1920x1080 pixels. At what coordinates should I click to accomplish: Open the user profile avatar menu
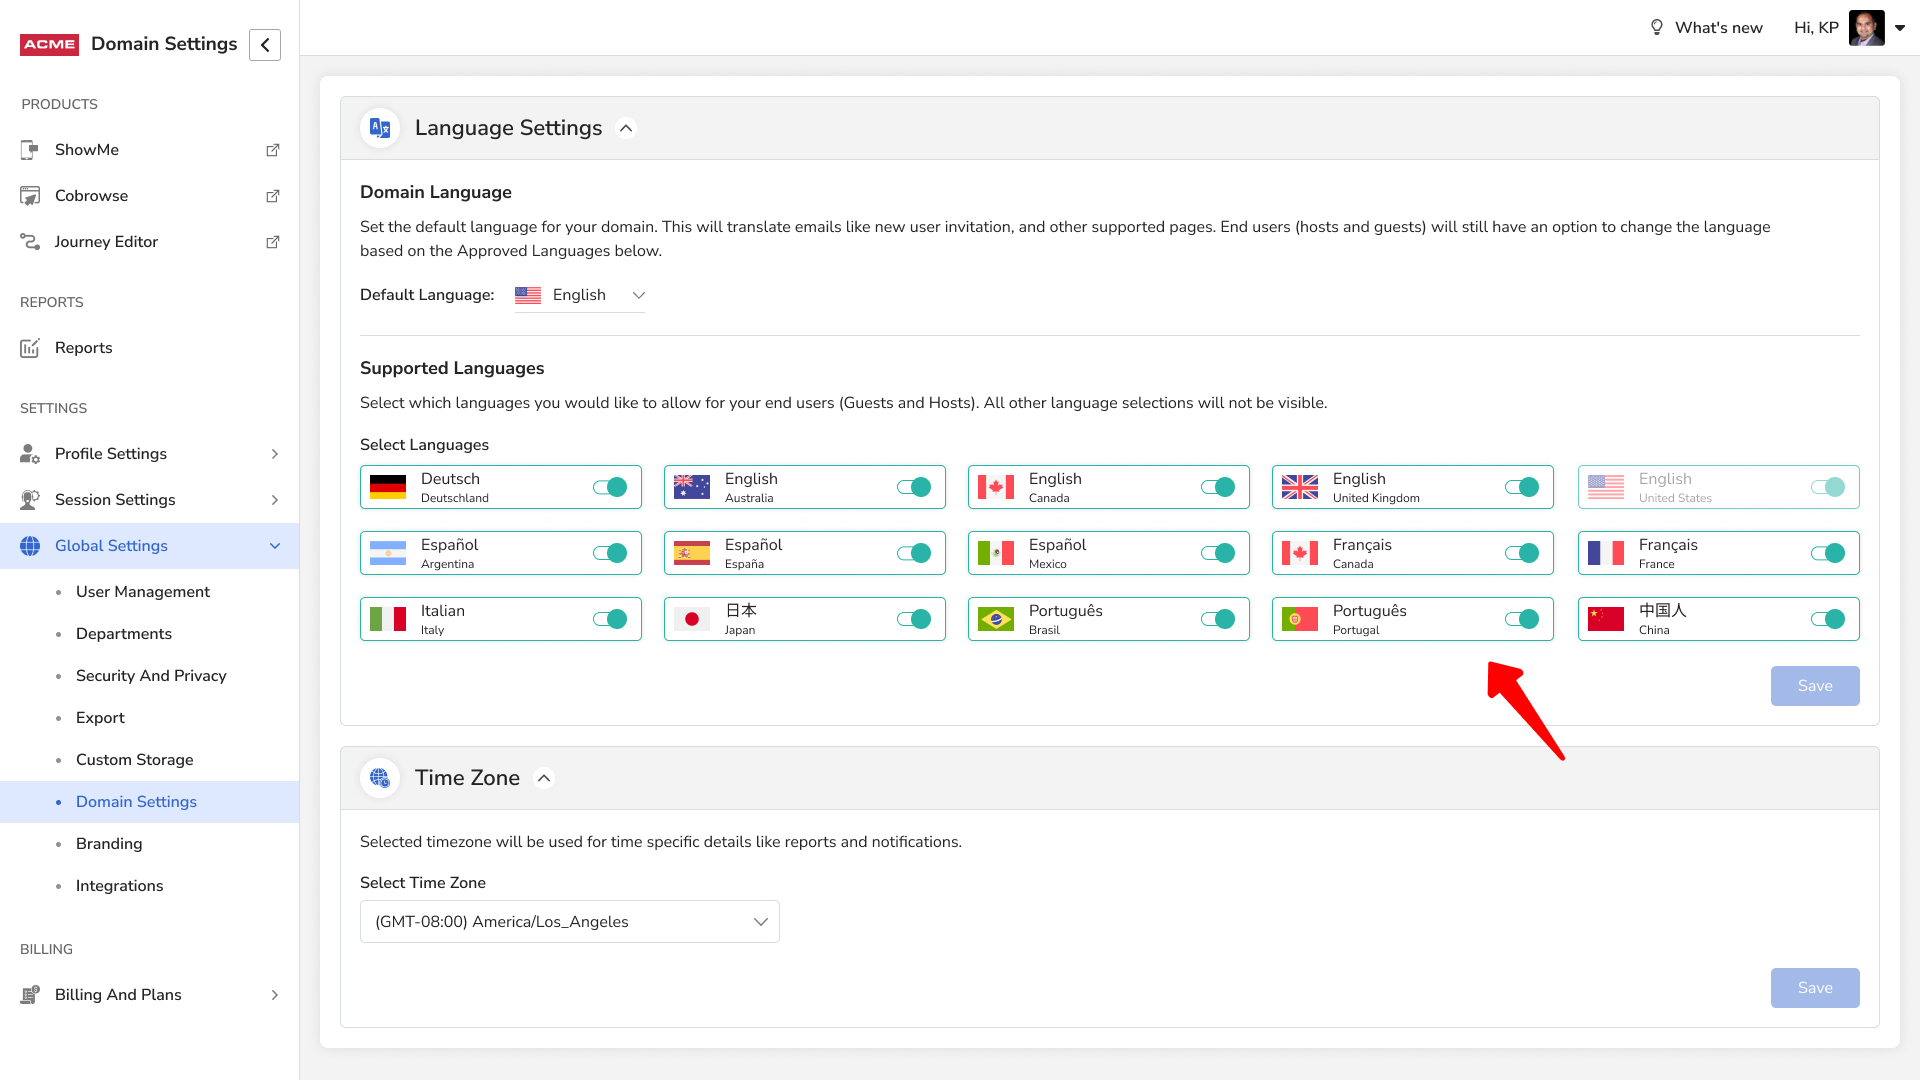click(1866, 28)
